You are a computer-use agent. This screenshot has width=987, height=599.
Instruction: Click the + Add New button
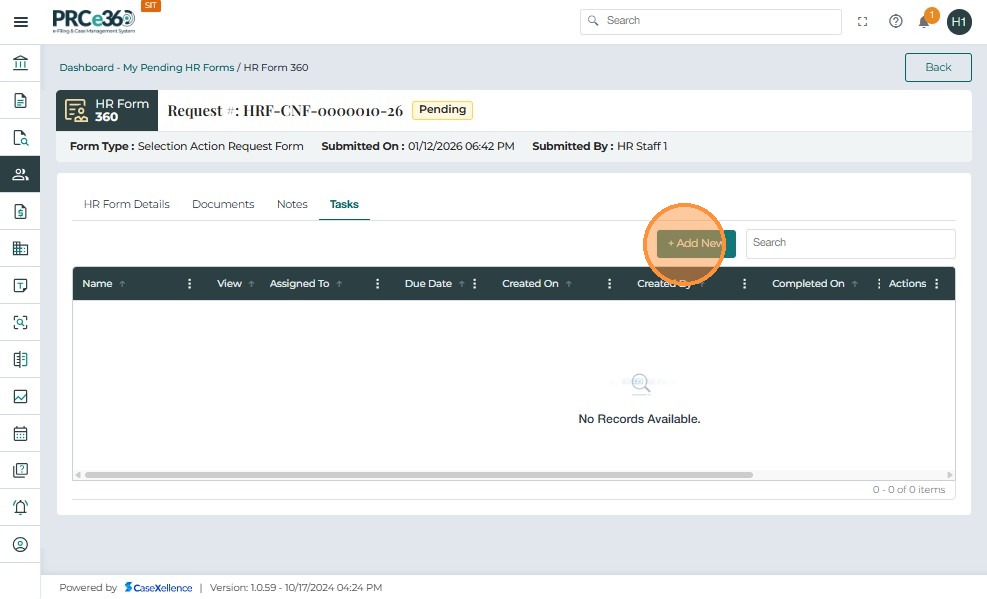(x=696, y=244)
